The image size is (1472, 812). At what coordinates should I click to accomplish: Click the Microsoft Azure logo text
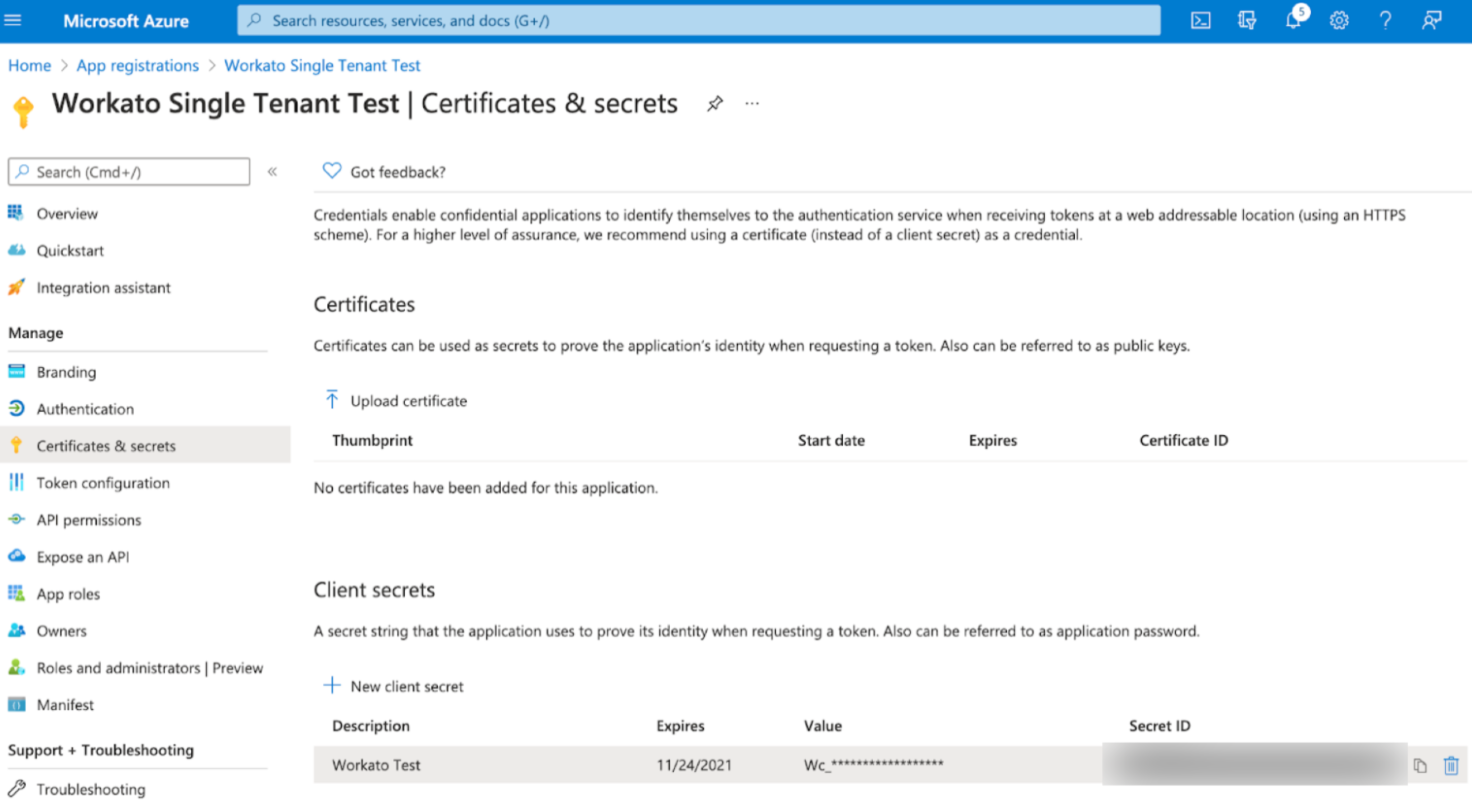[x=126, y=20]
